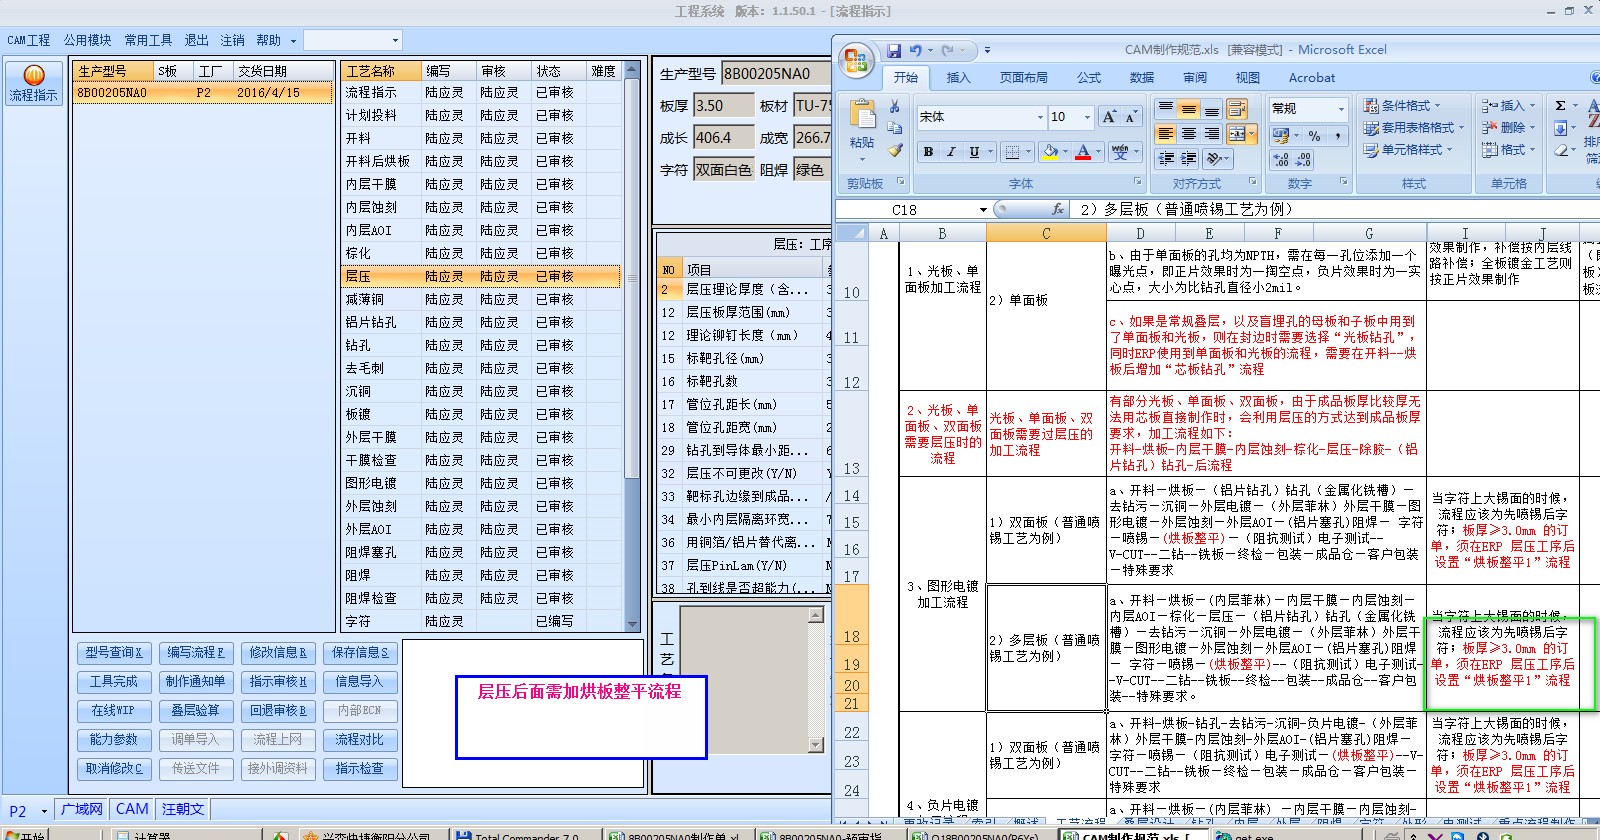Apply accounting number format icon
This screenshot has height=840, width=1600.
1281,135
